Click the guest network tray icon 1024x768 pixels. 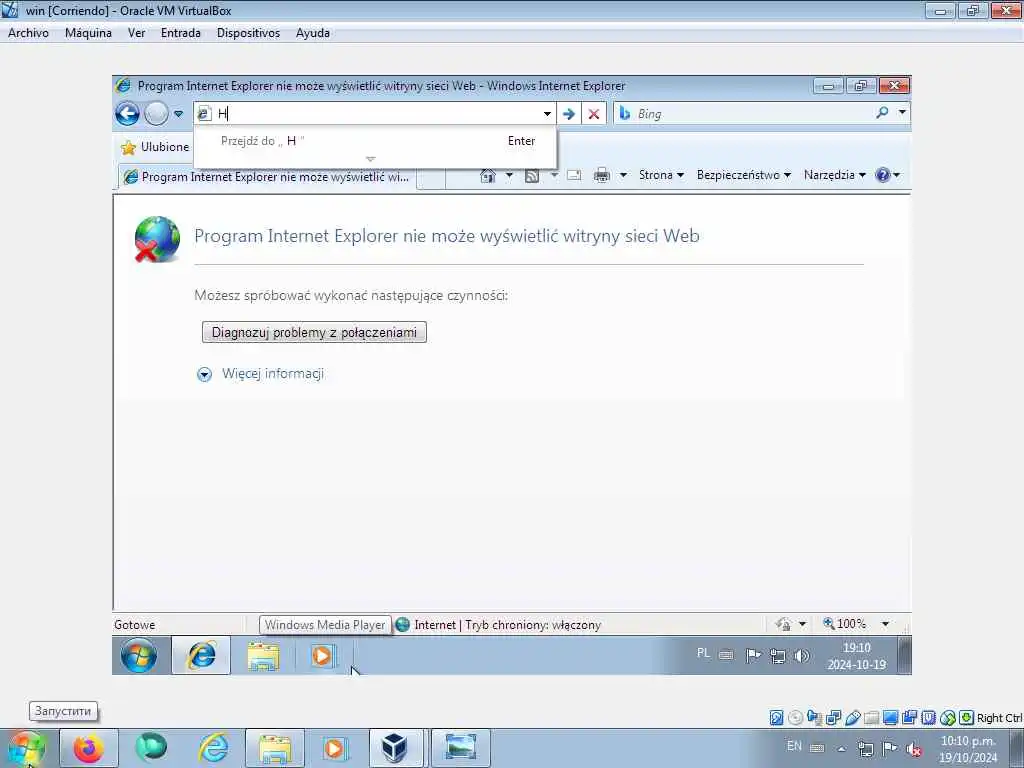(777, 656)
